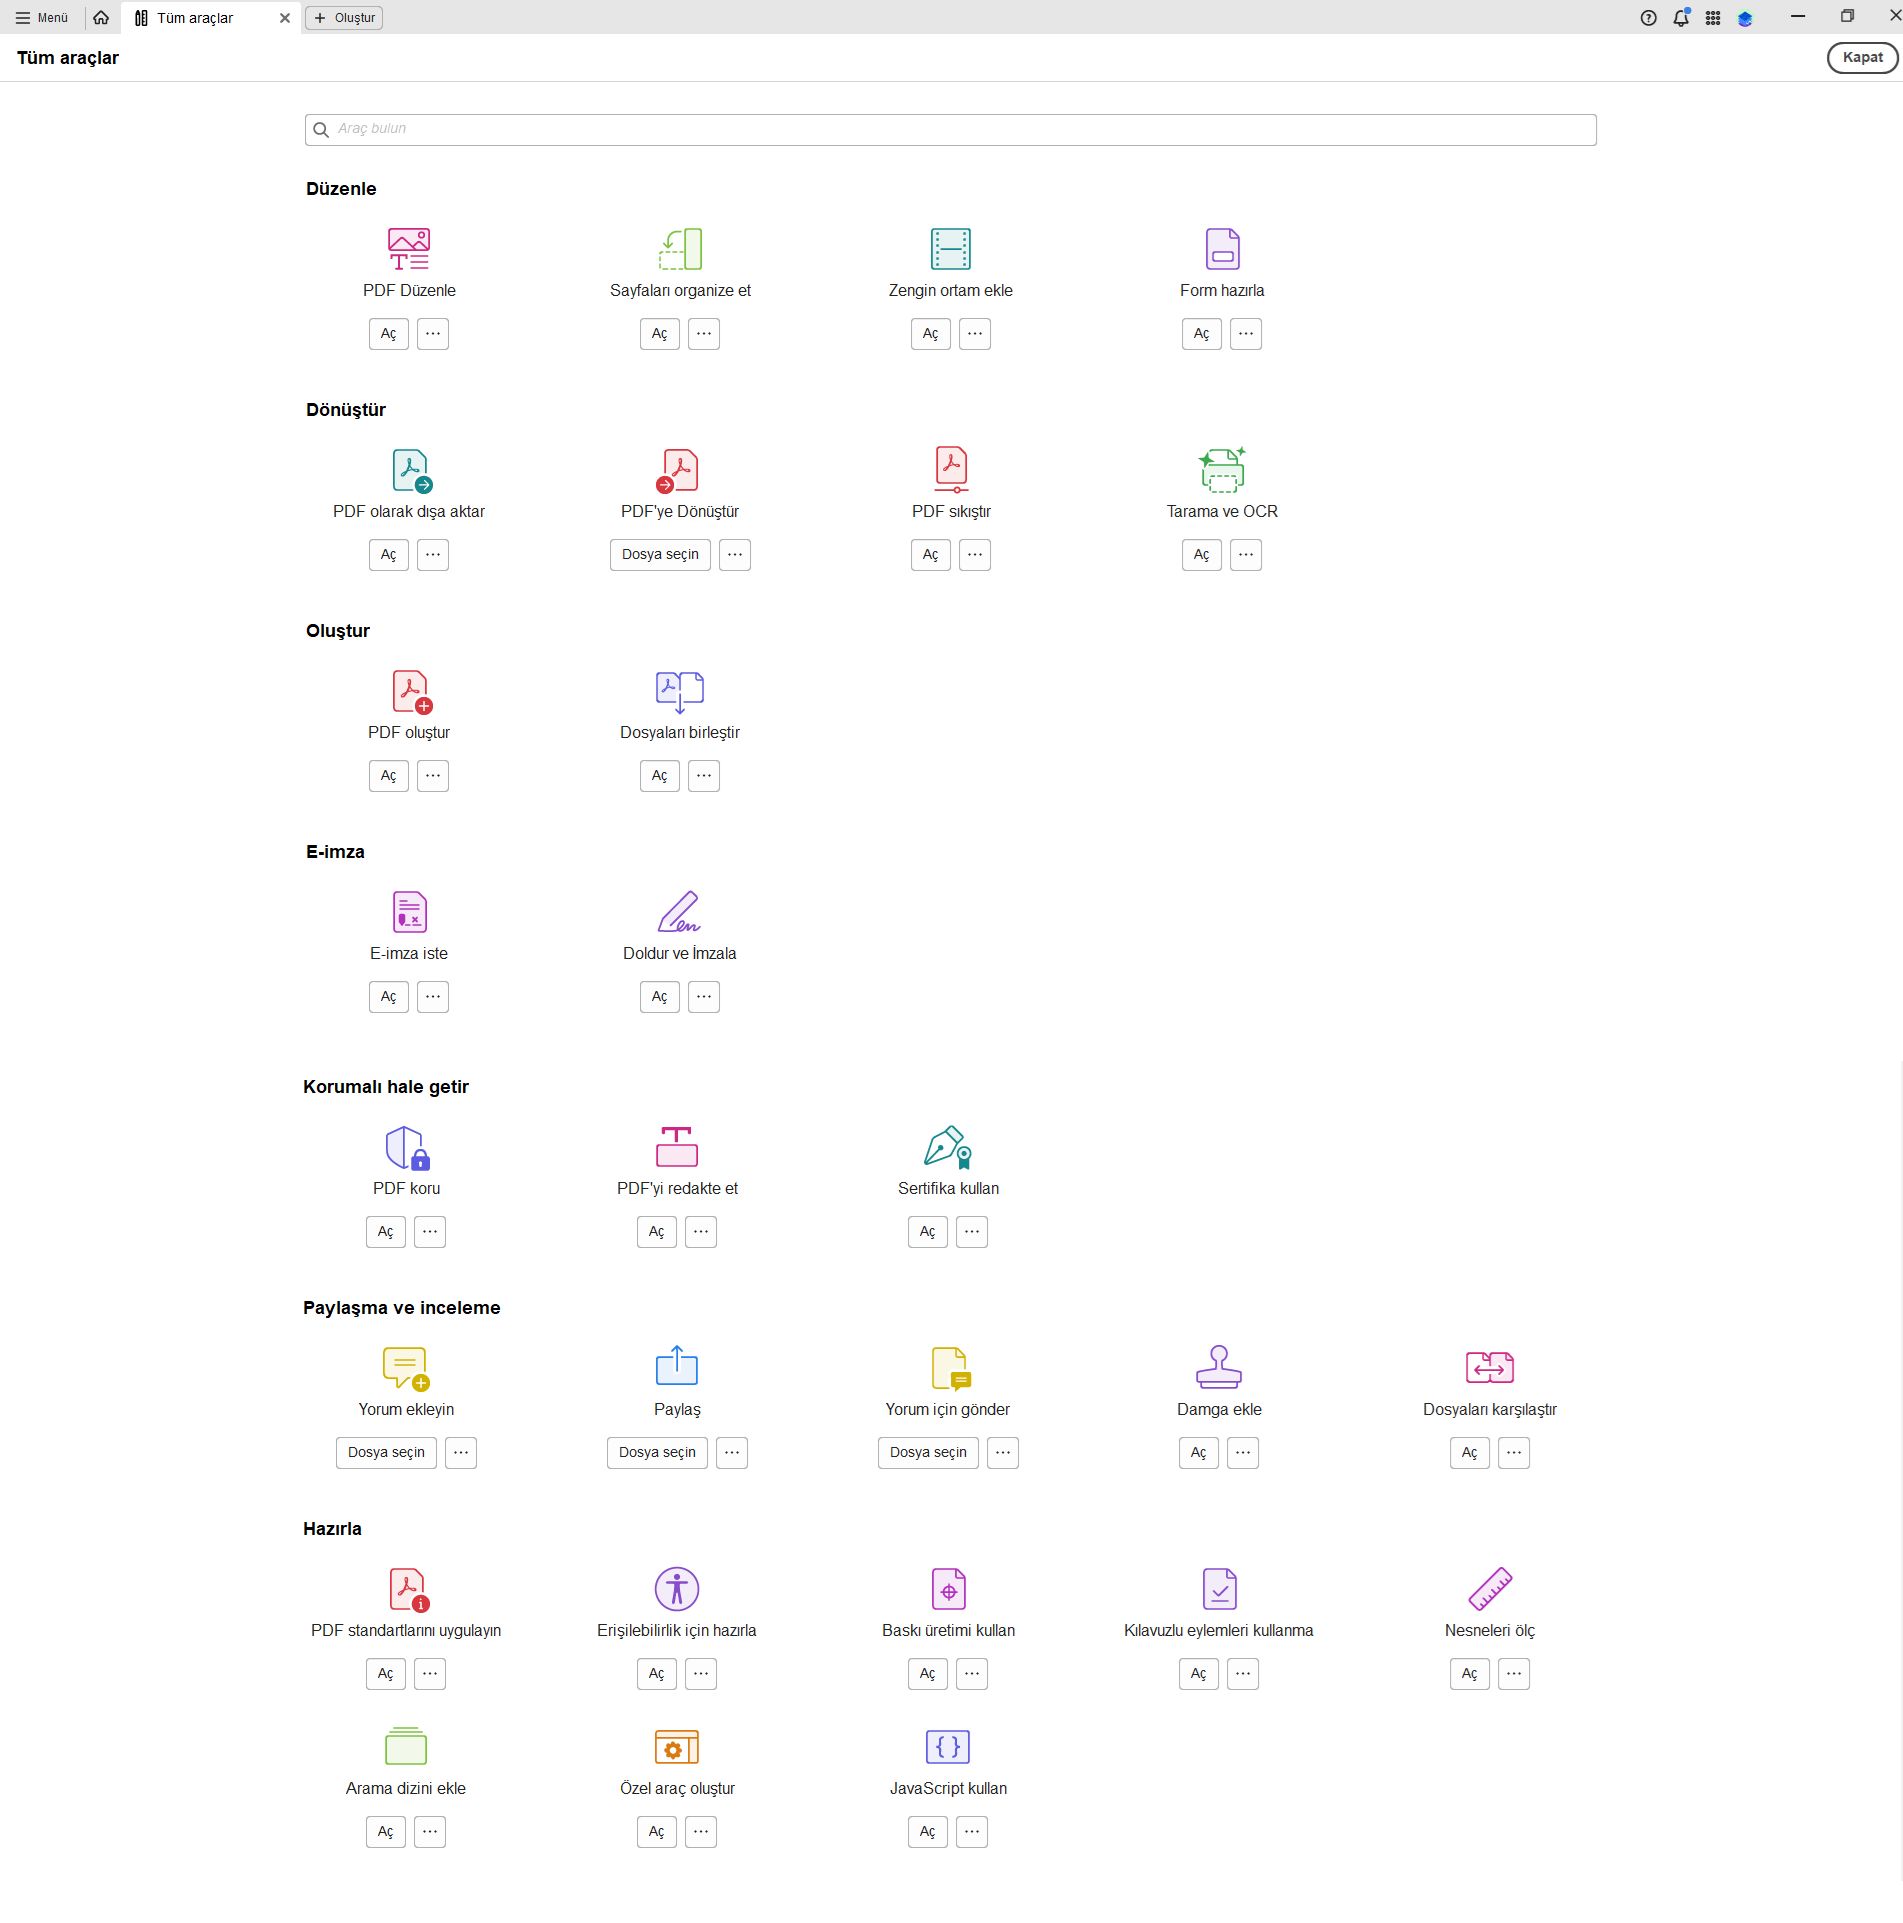This screenshot has height=1923, width=1903.
Task: Open the Sayfaları organize et tool icon
Action: click(x=679, y=249)
